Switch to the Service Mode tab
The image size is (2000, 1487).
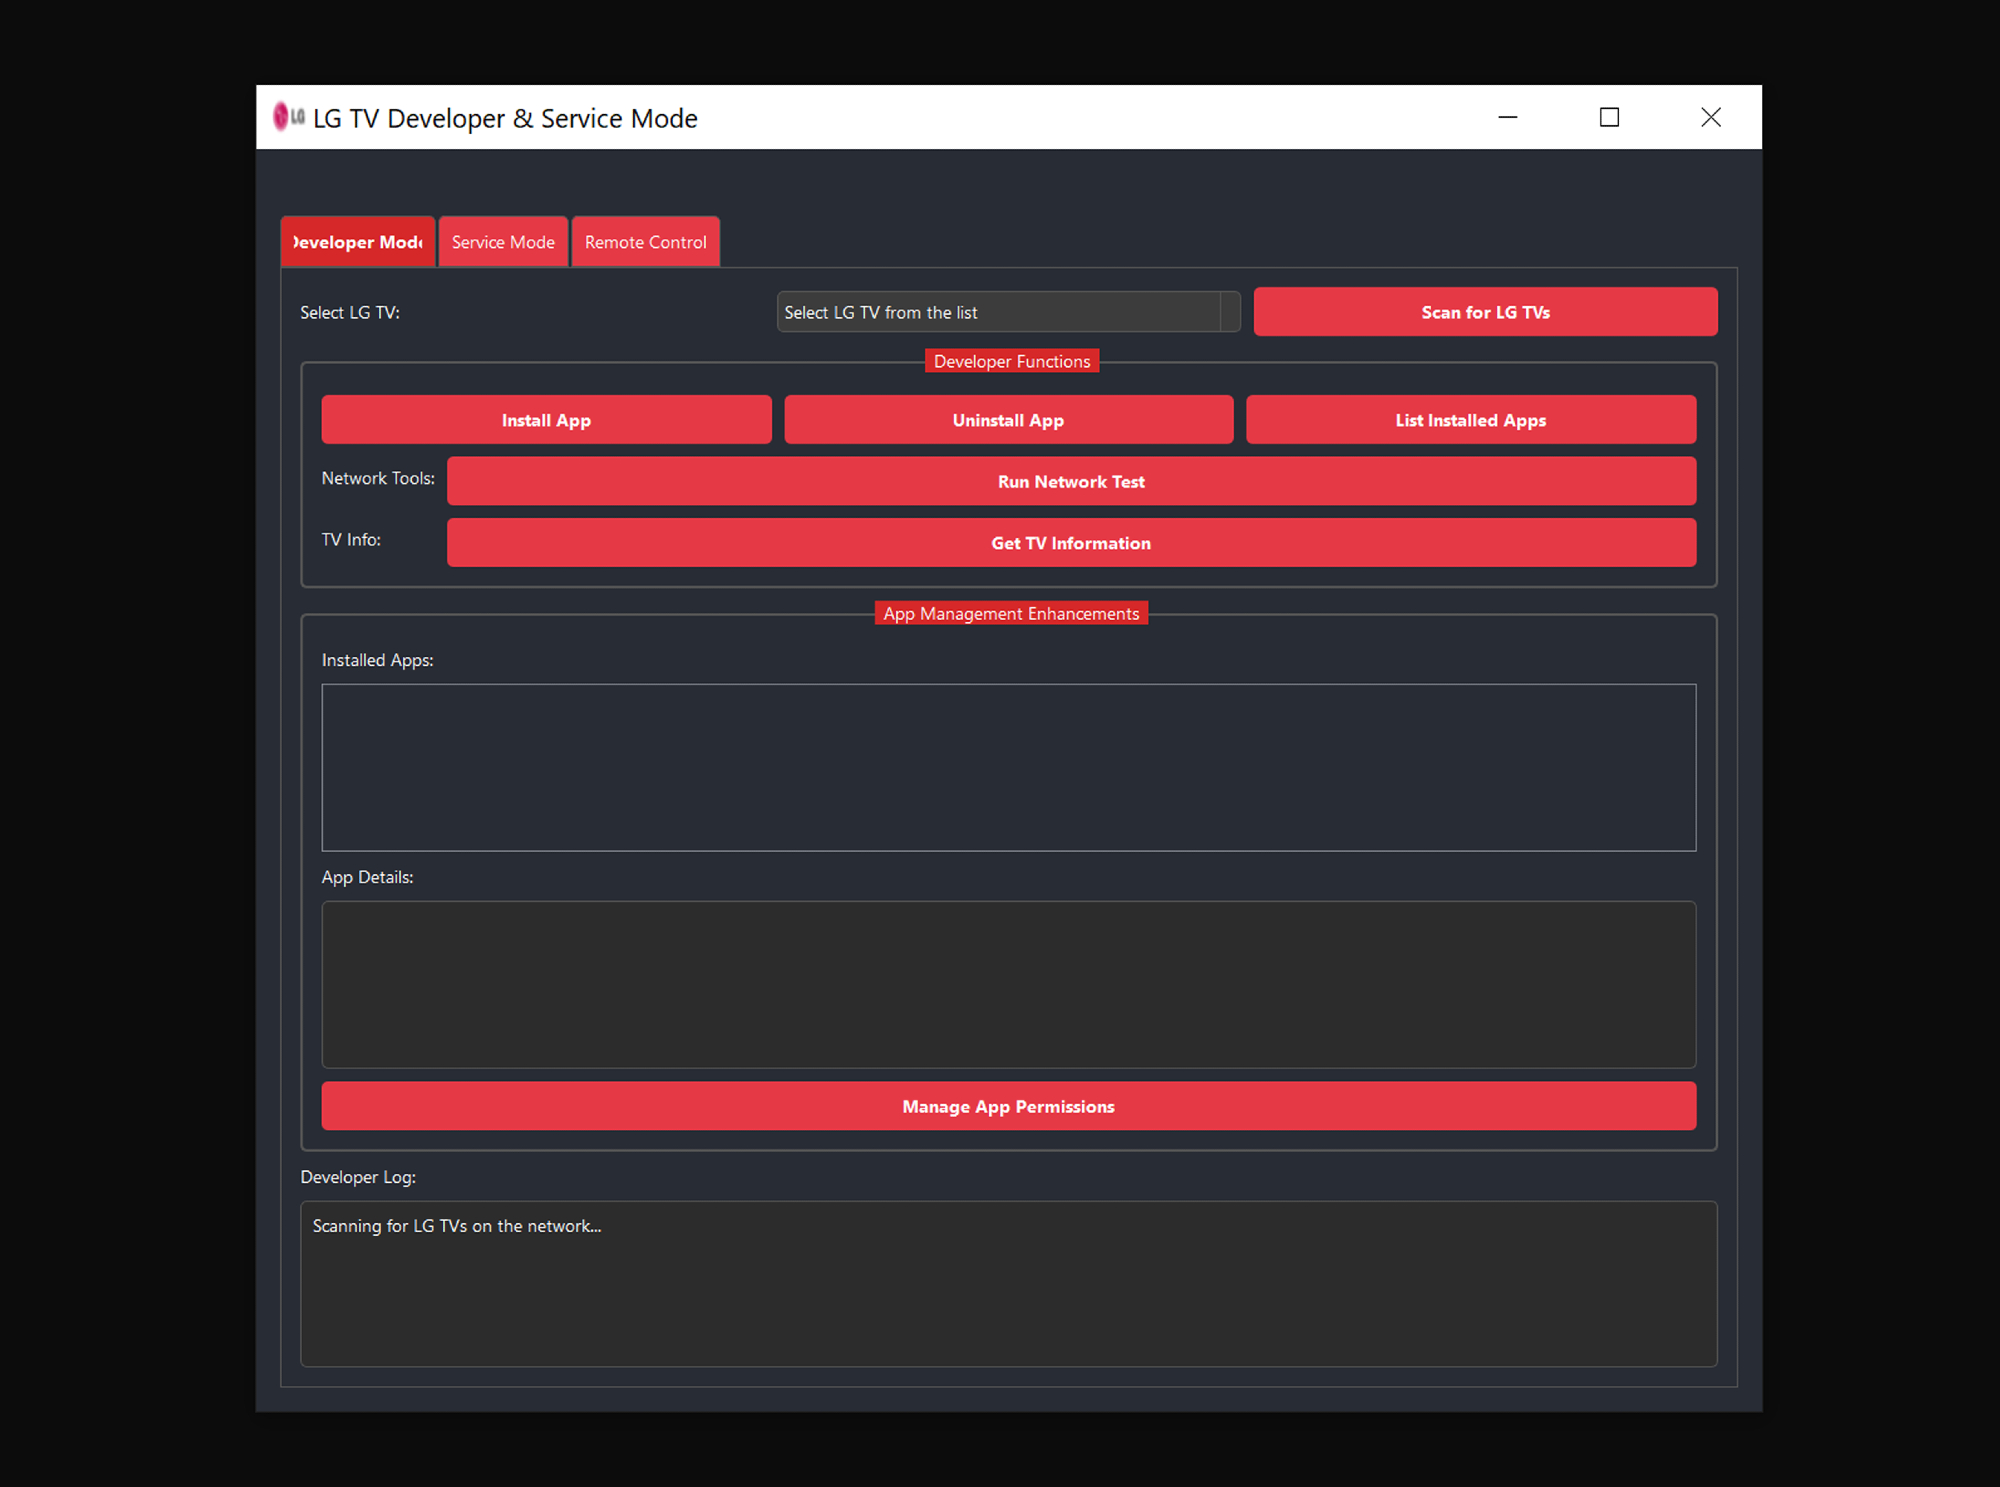click(x=503, y=242)
